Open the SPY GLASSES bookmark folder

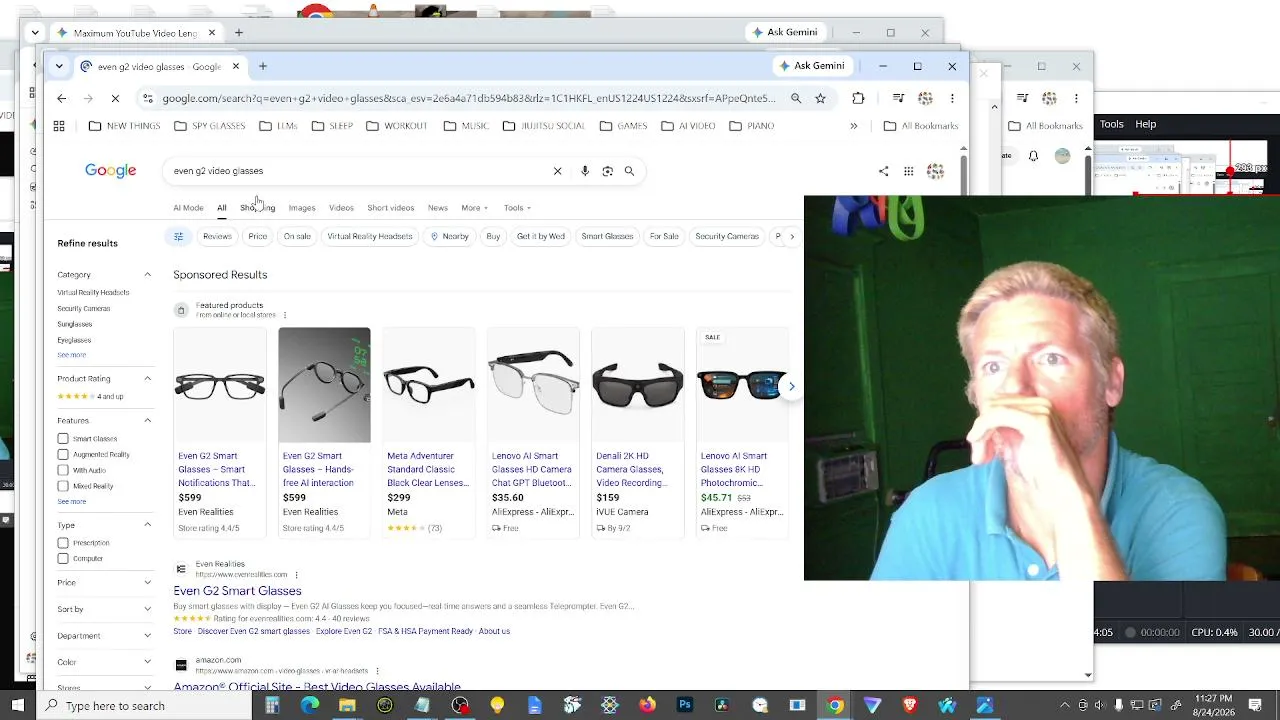point(210,126)
